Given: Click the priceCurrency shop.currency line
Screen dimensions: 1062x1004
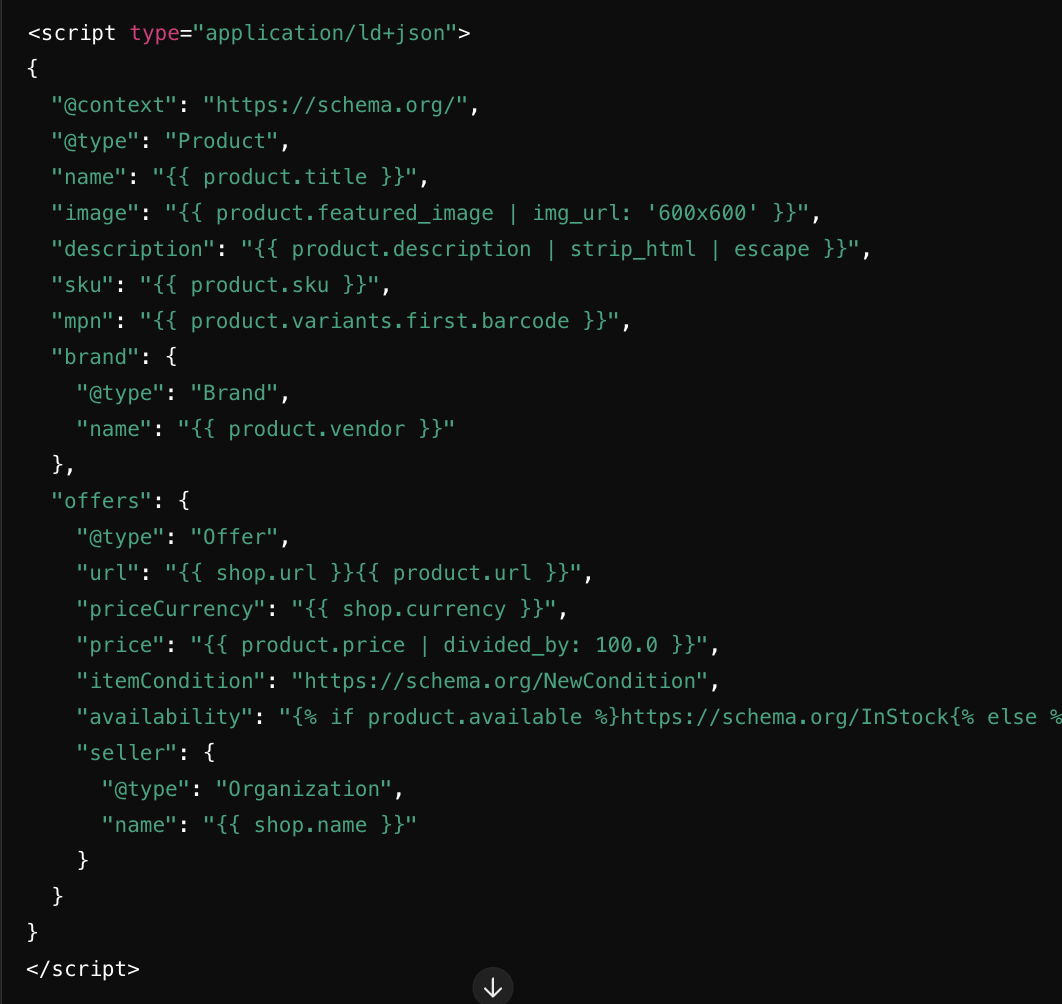Looking at the screenshot, I should point(322,608).
